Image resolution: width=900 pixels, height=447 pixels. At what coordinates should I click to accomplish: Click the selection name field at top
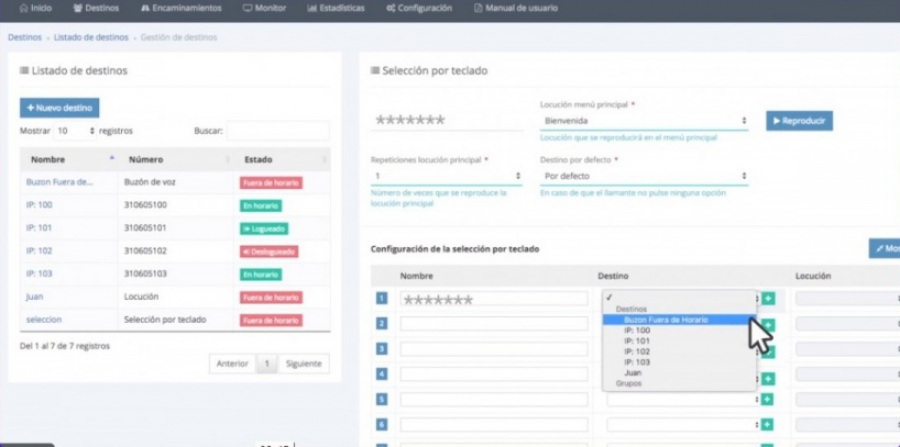(x=447, y=121)
